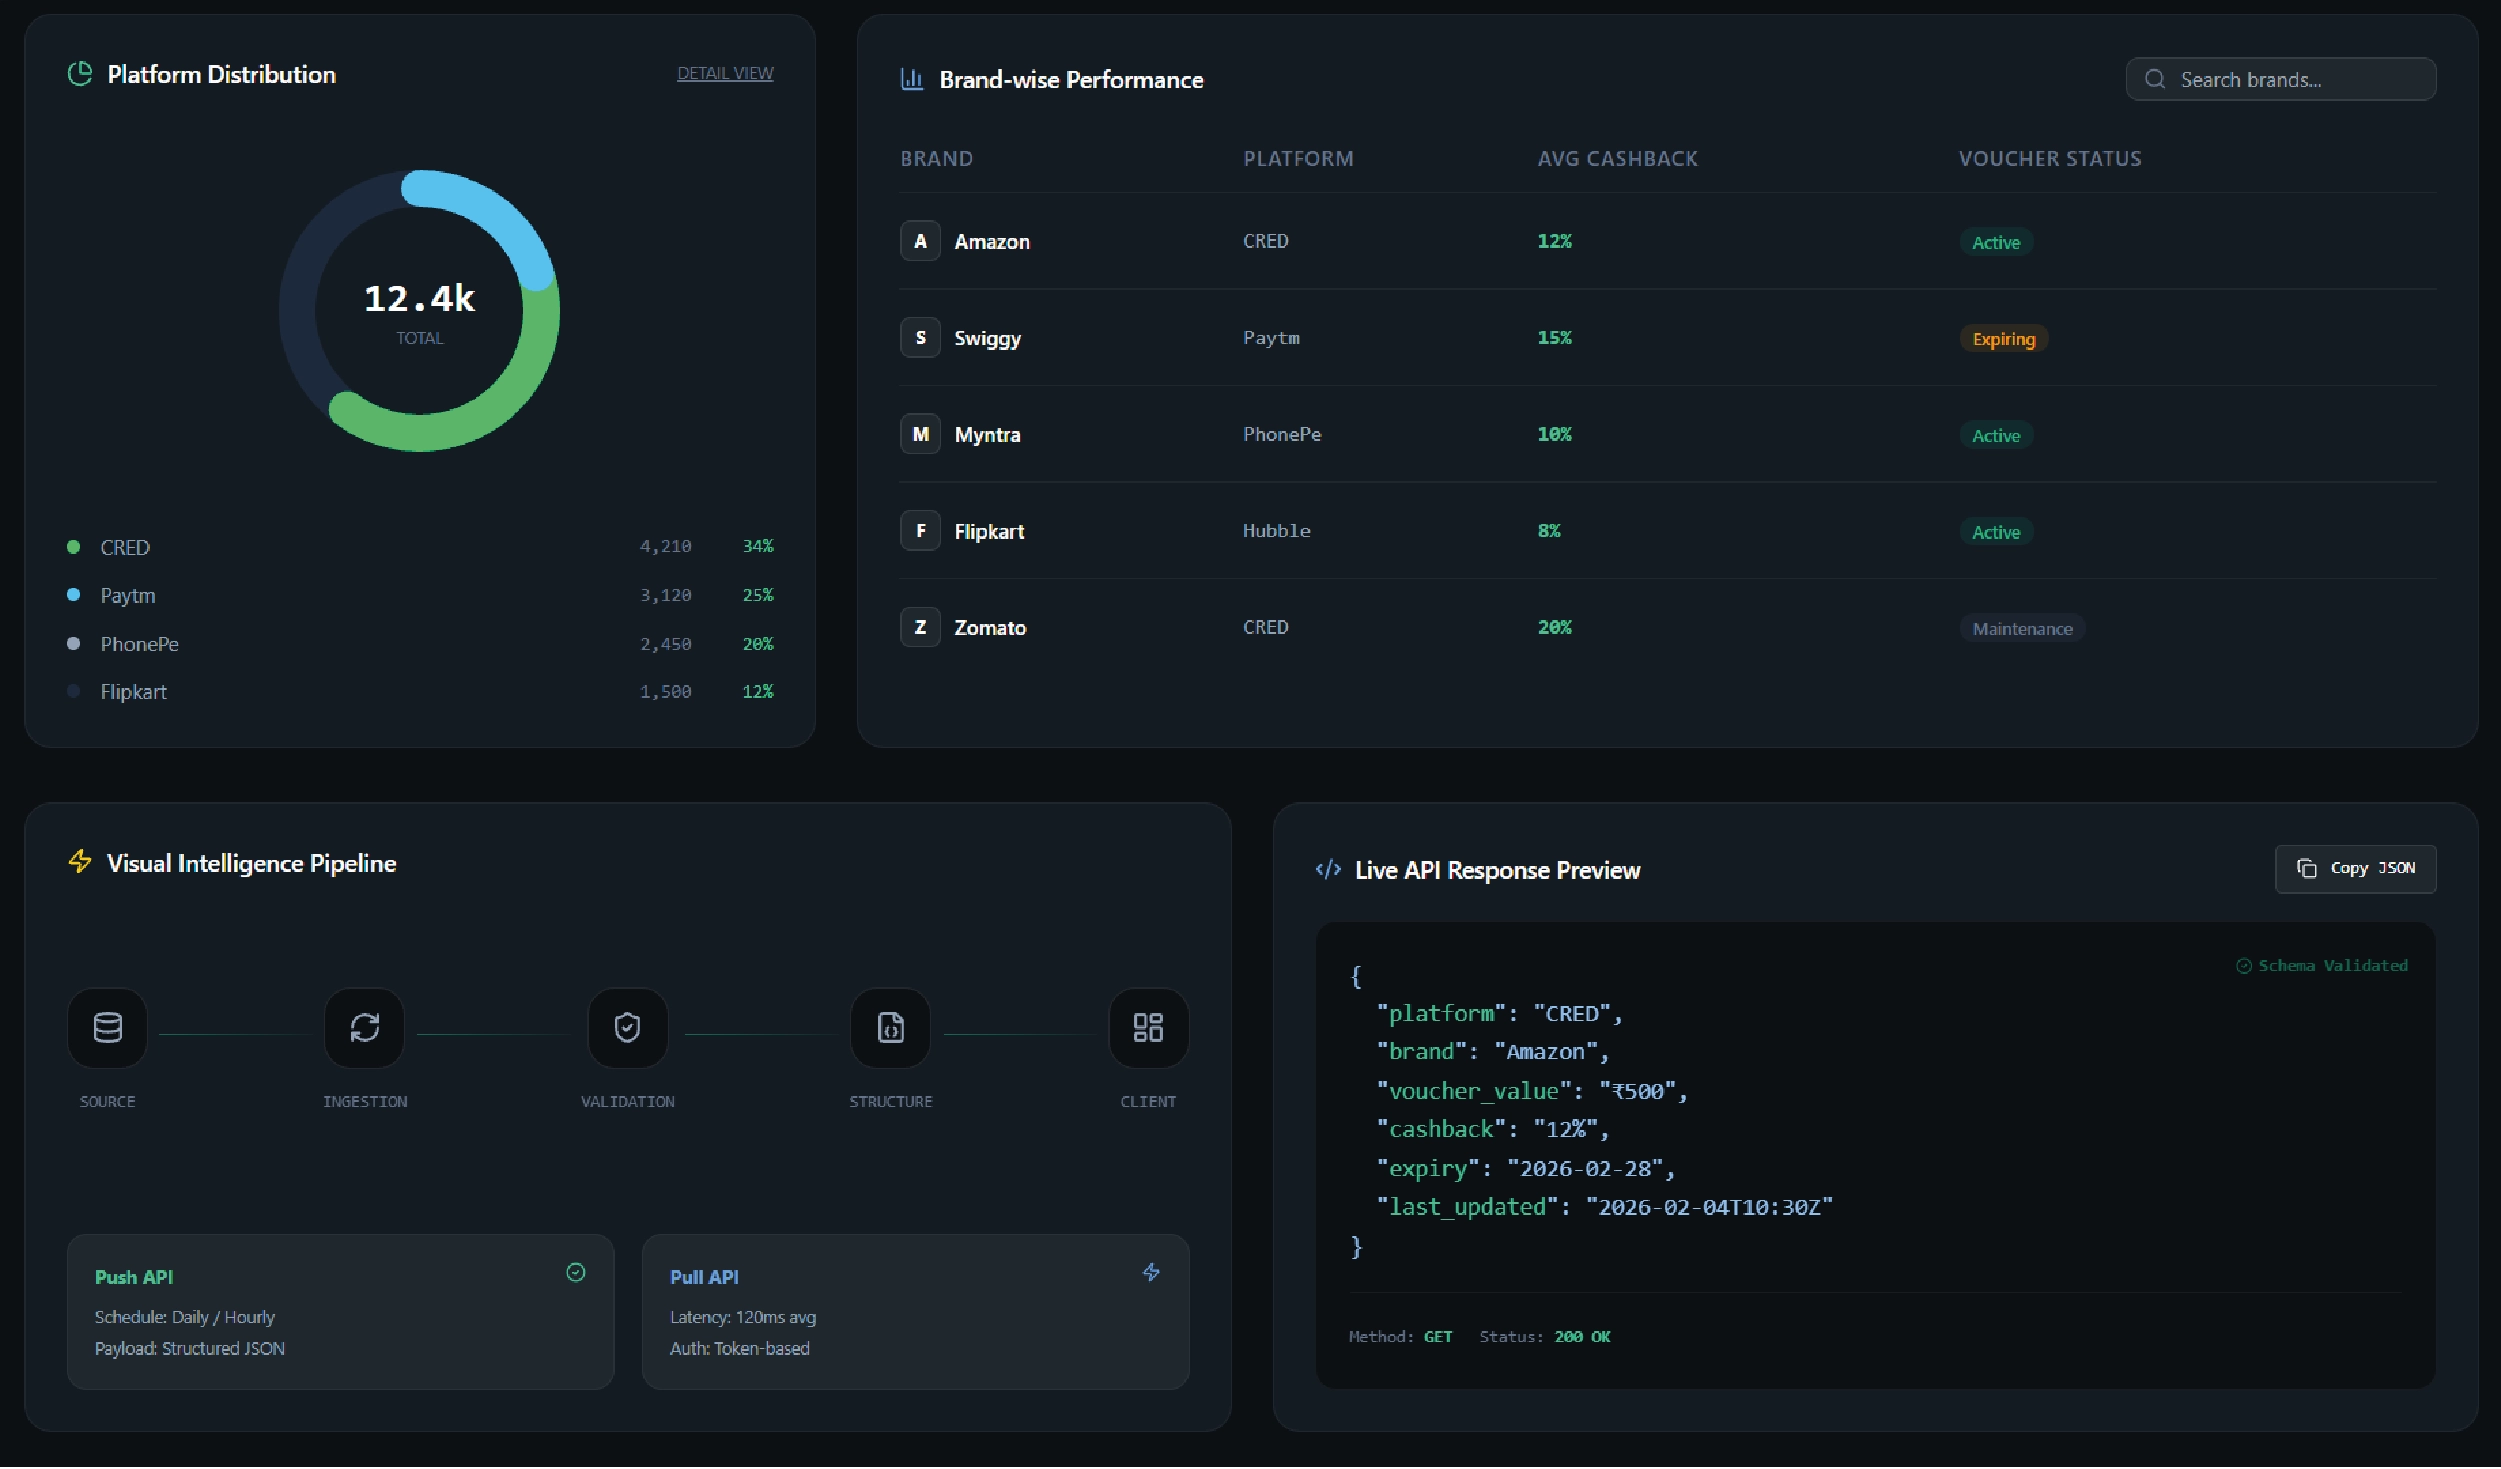Click the Maintenance status badge for Zomato
Viewport: 2501px width, 1469px height.
pyautogui.click(x=2022, y=629)
